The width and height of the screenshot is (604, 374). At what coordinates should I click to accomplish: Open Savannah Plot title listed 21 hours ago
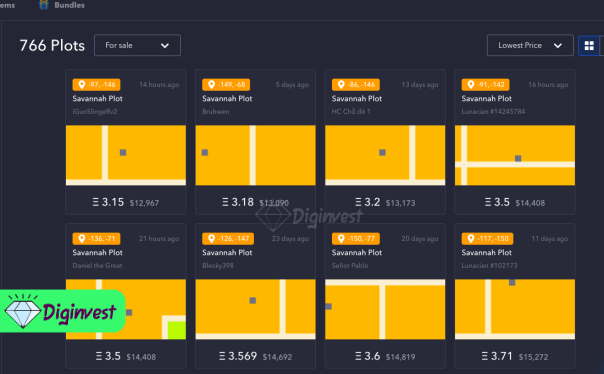tap(97, 253)
